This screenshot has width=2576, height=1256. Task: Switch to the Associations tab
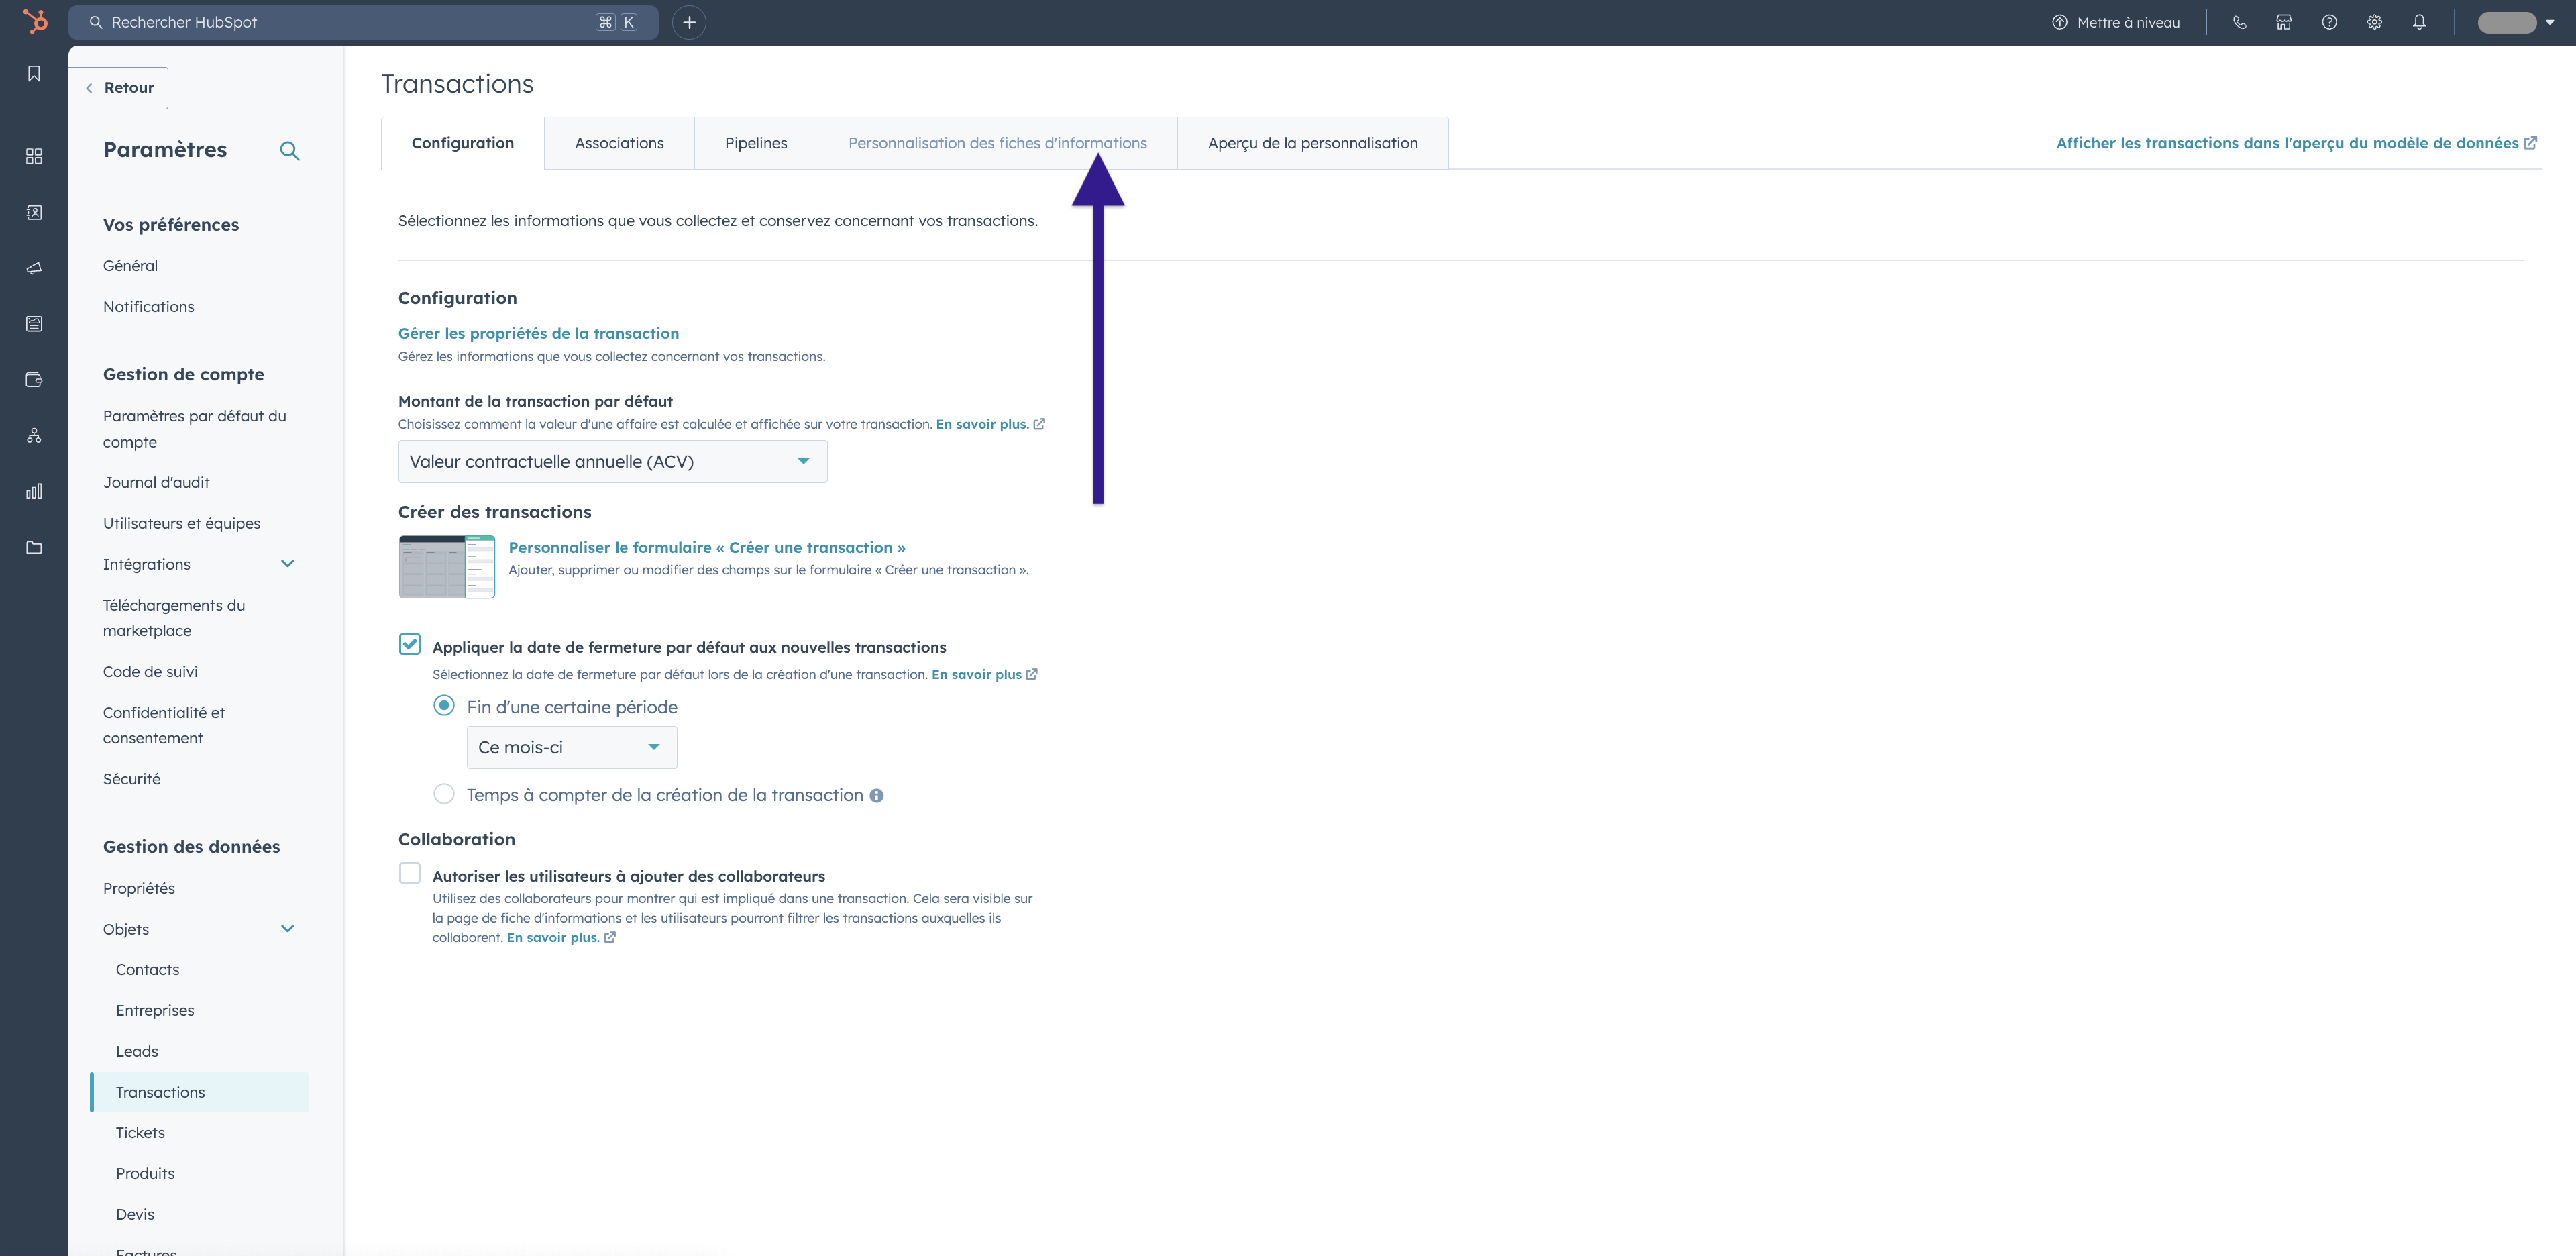coord(619,143)
